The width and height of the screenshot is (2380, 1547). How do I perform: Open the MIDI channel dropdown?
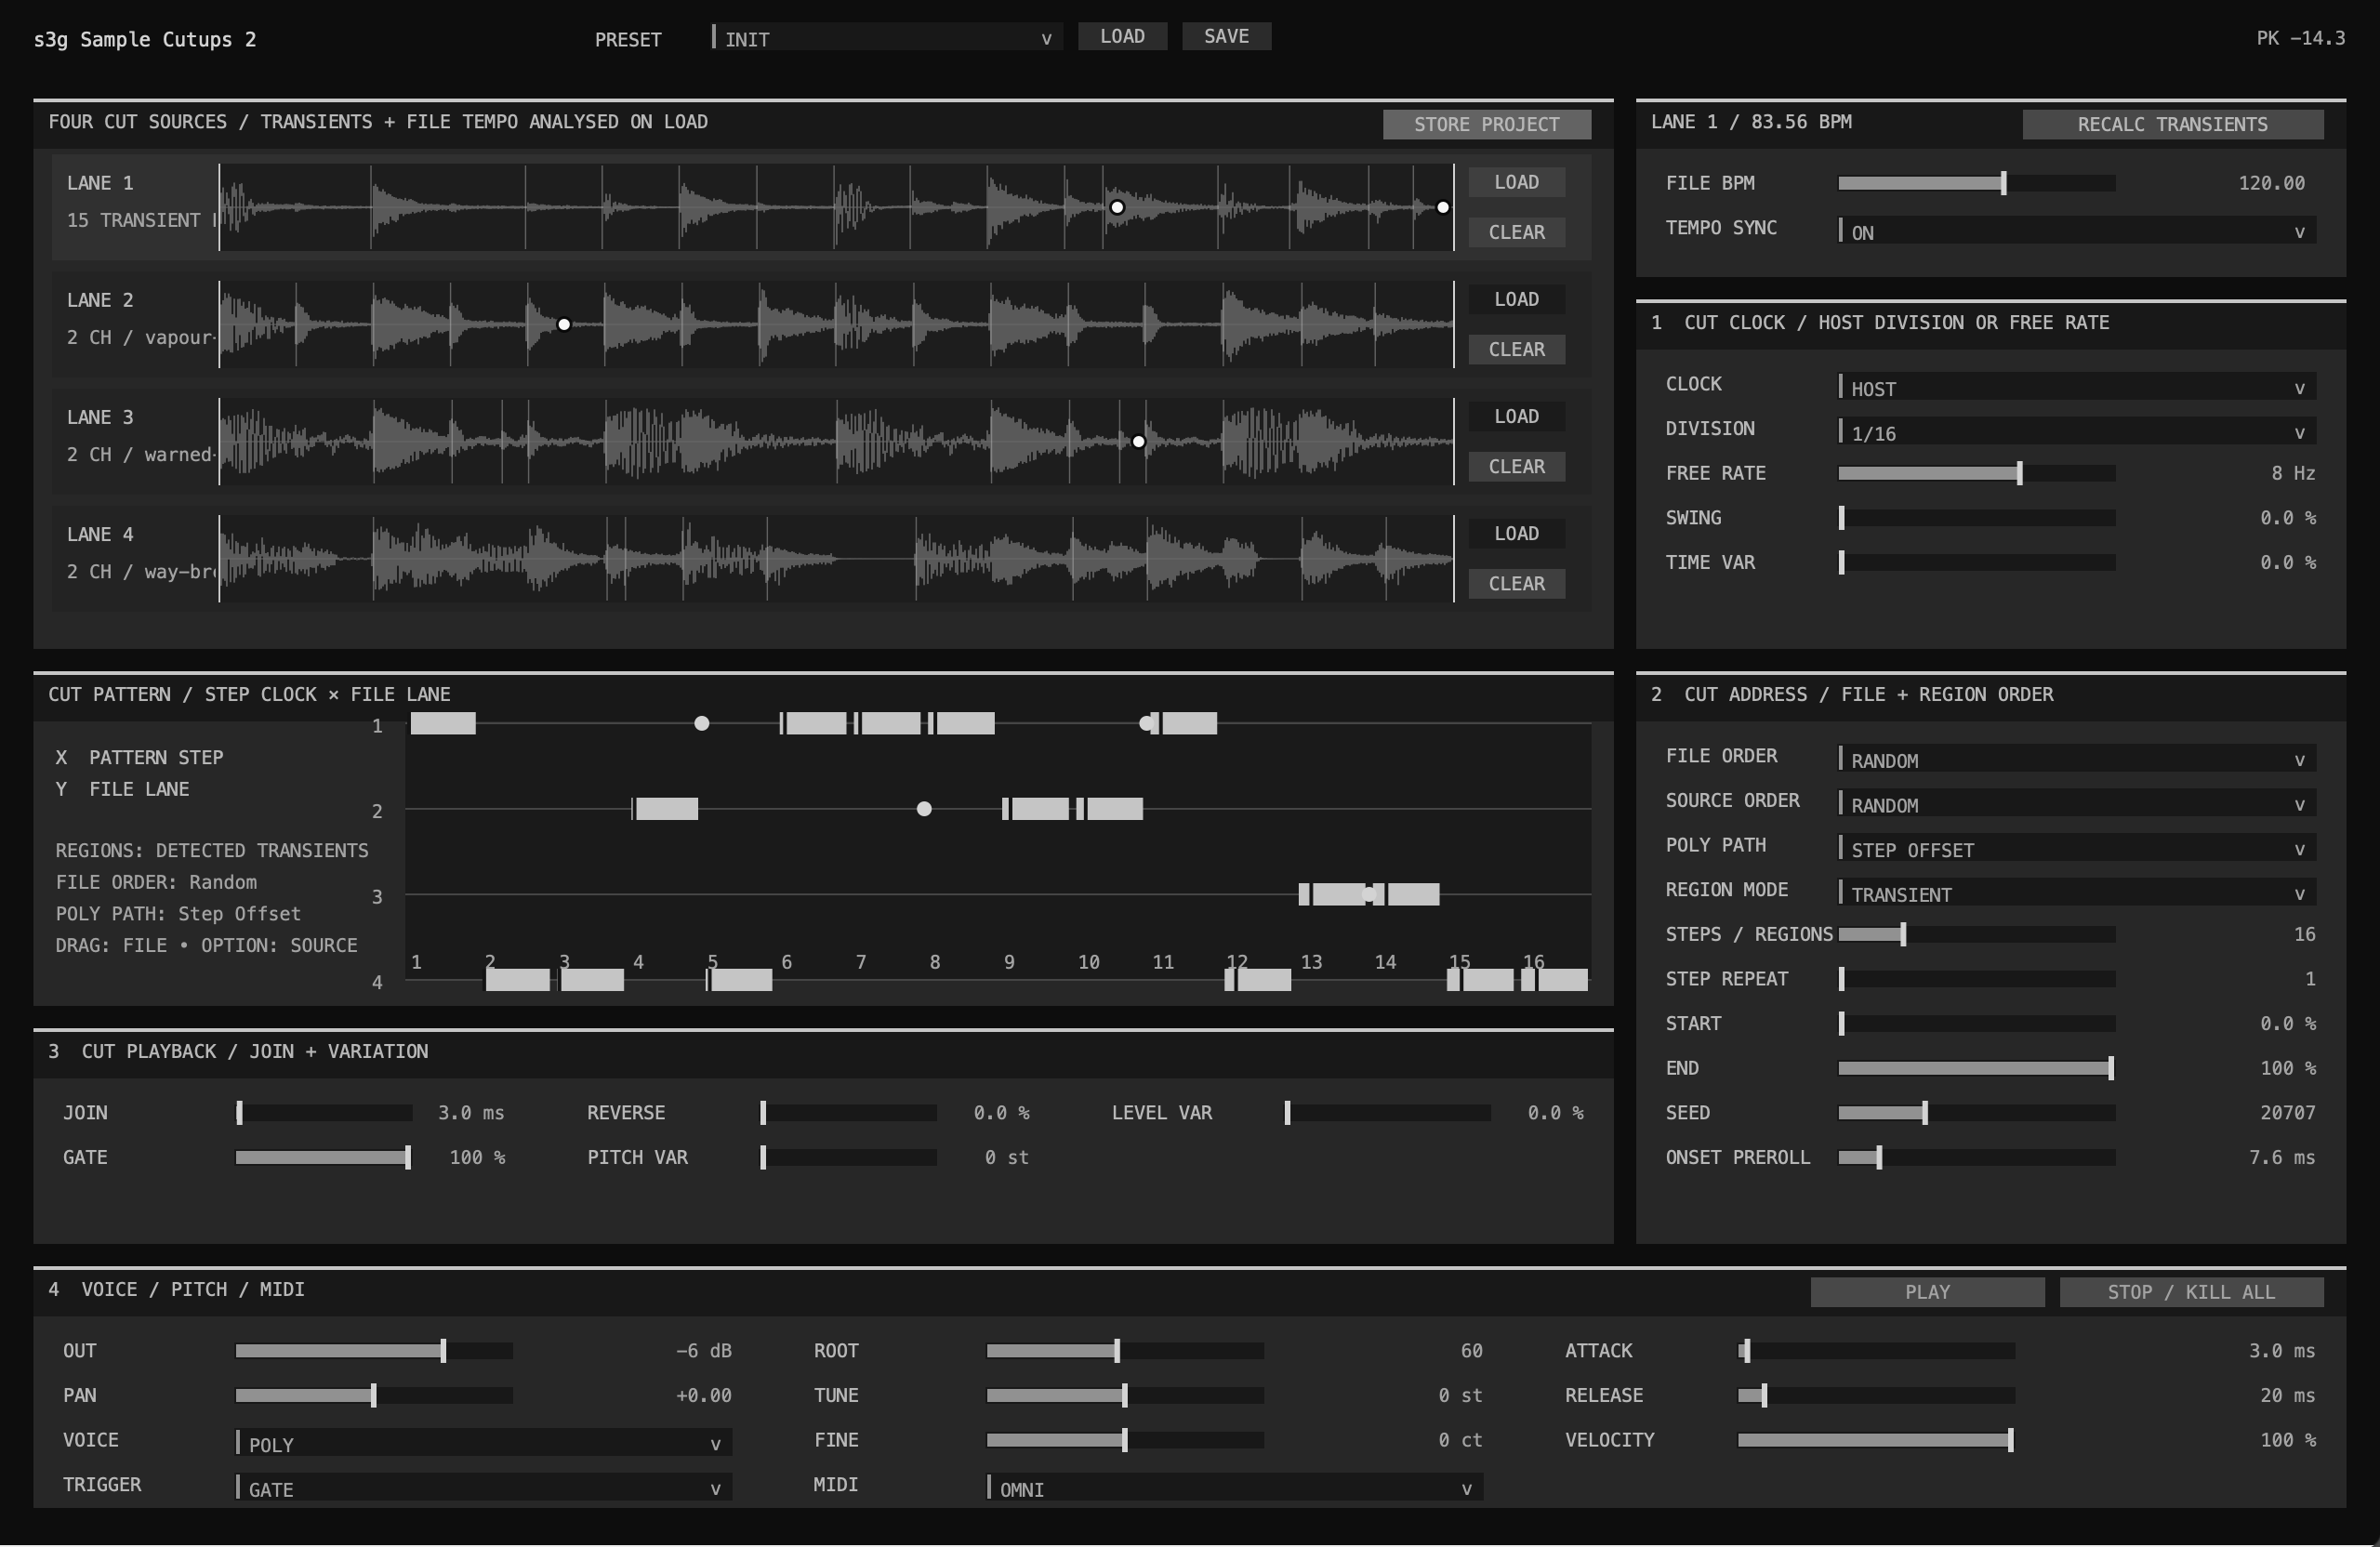click(x=1235, y=1487)
